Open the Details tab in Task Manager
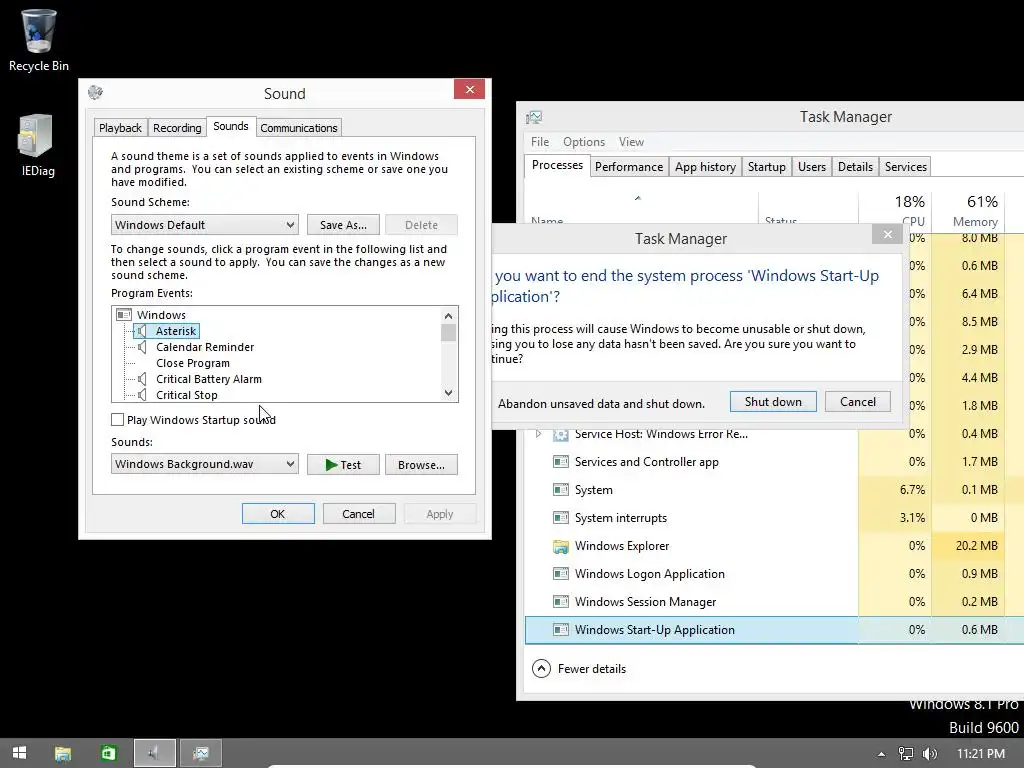Viewport: 1024px width, 768px height. point(856,167)
